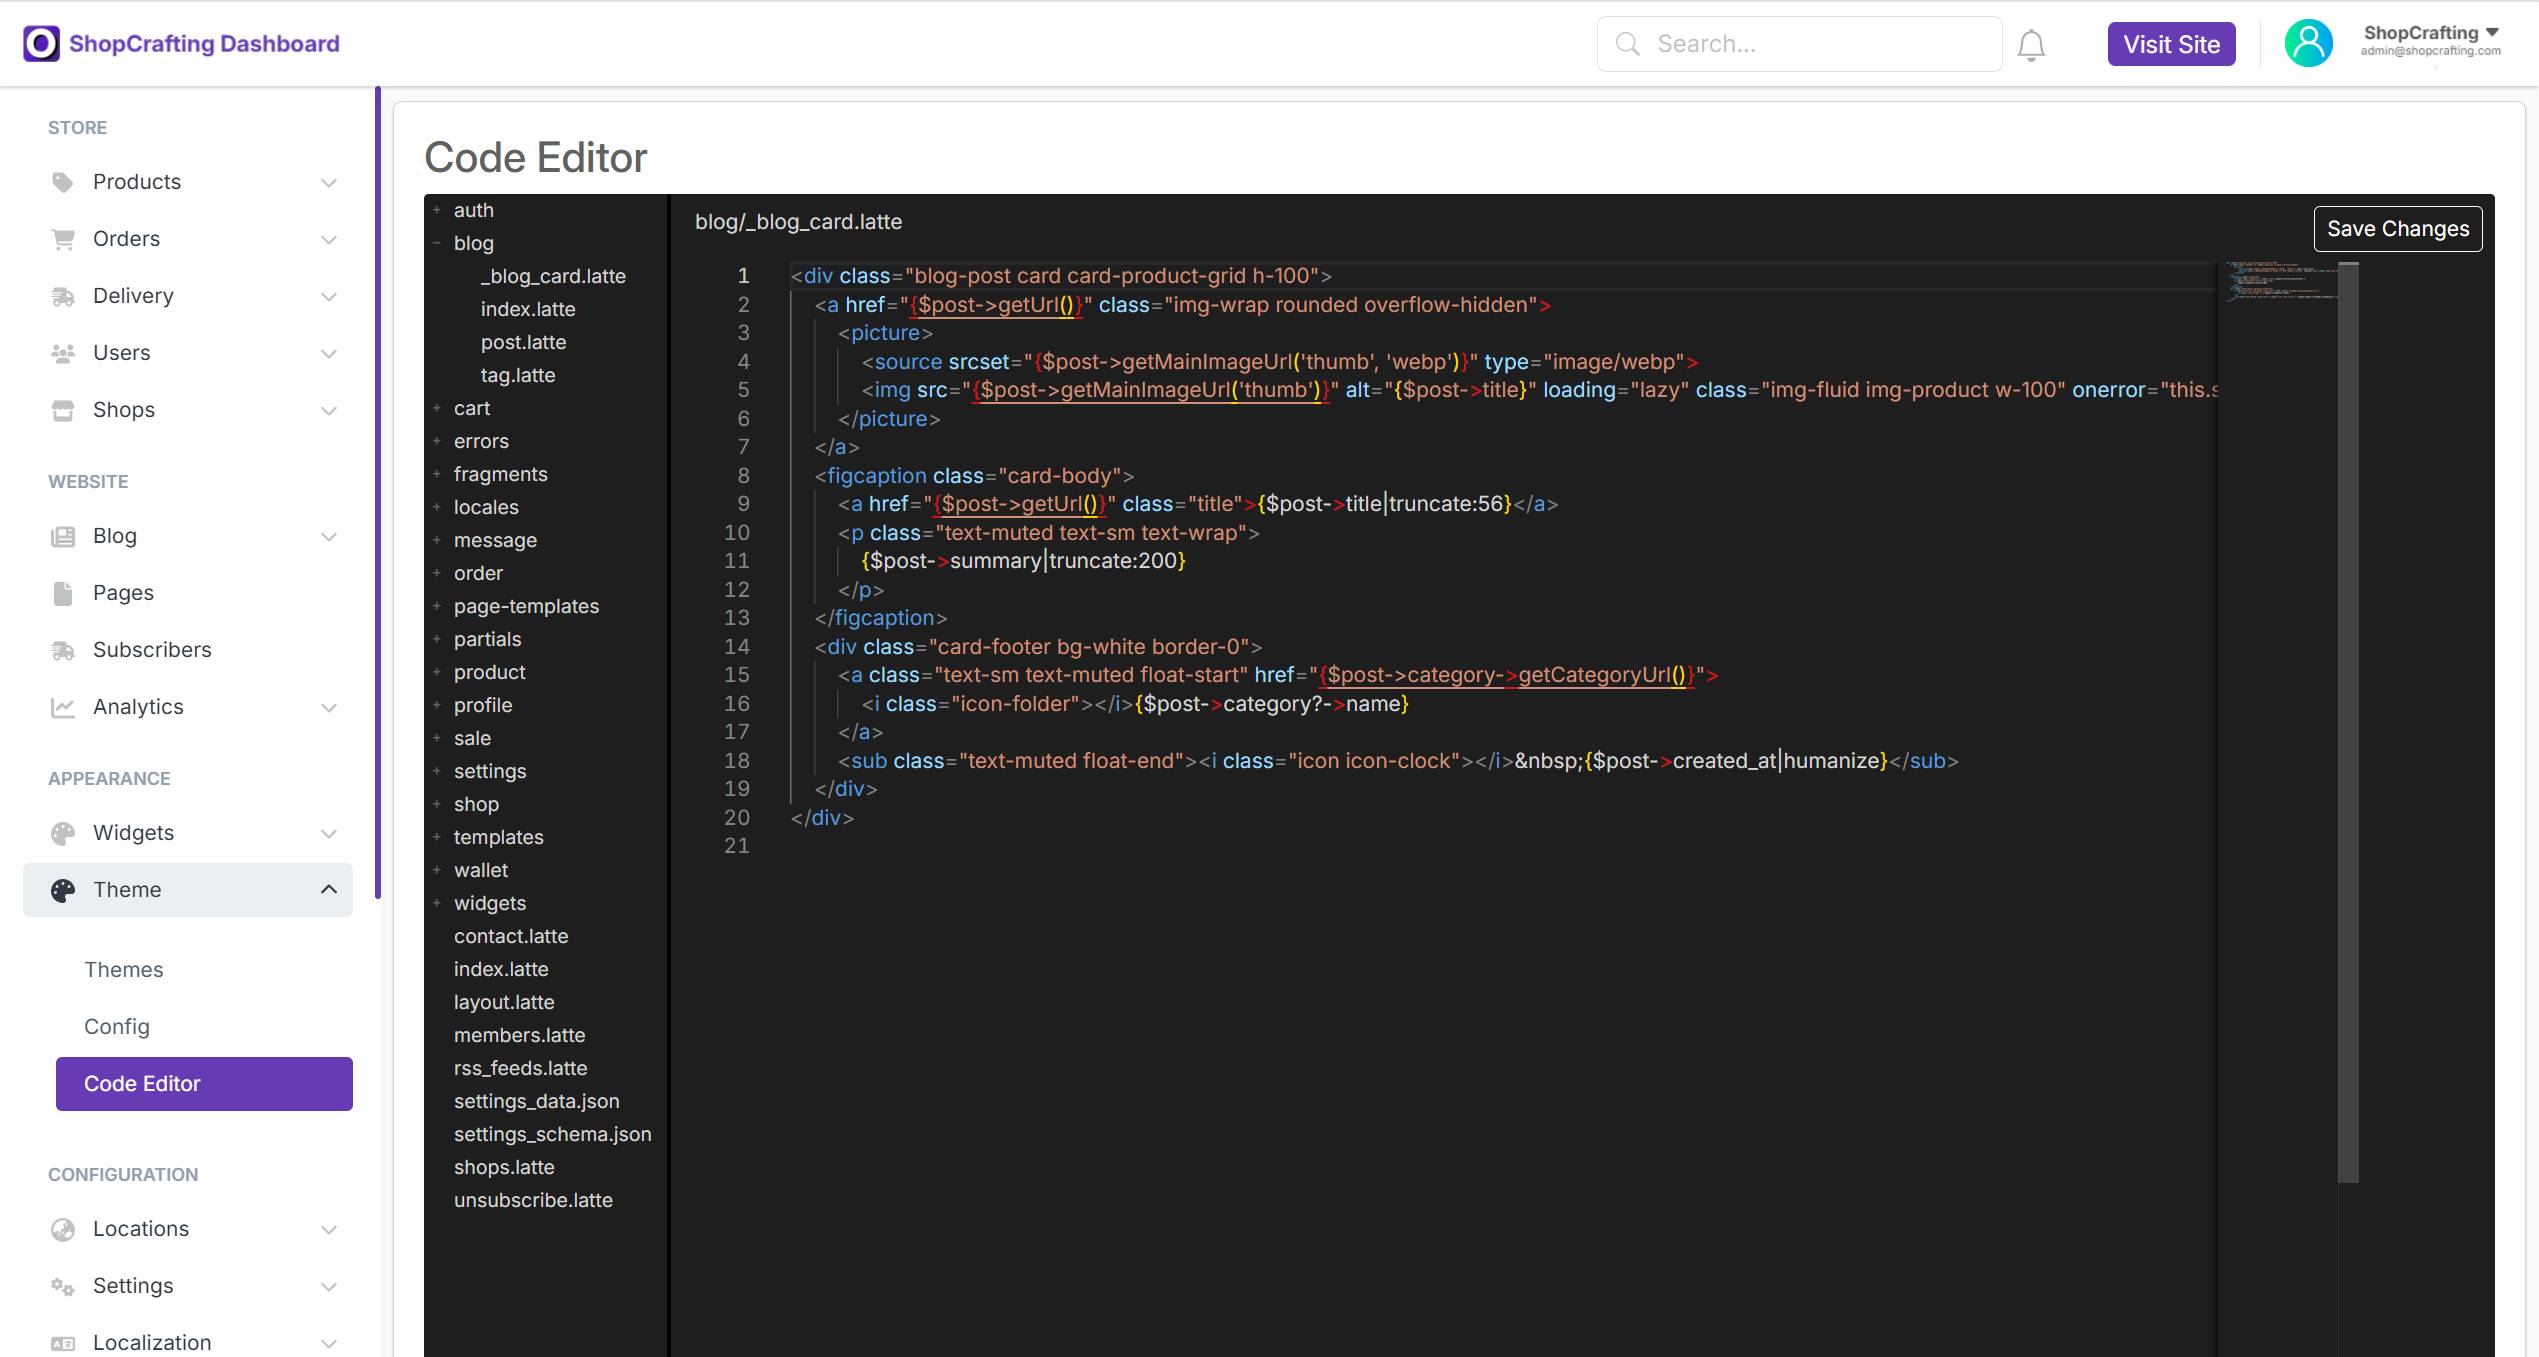Expand the partials folder in file tree
This screenshot has width=2539, height=1357.
click(x=437, y=639)
